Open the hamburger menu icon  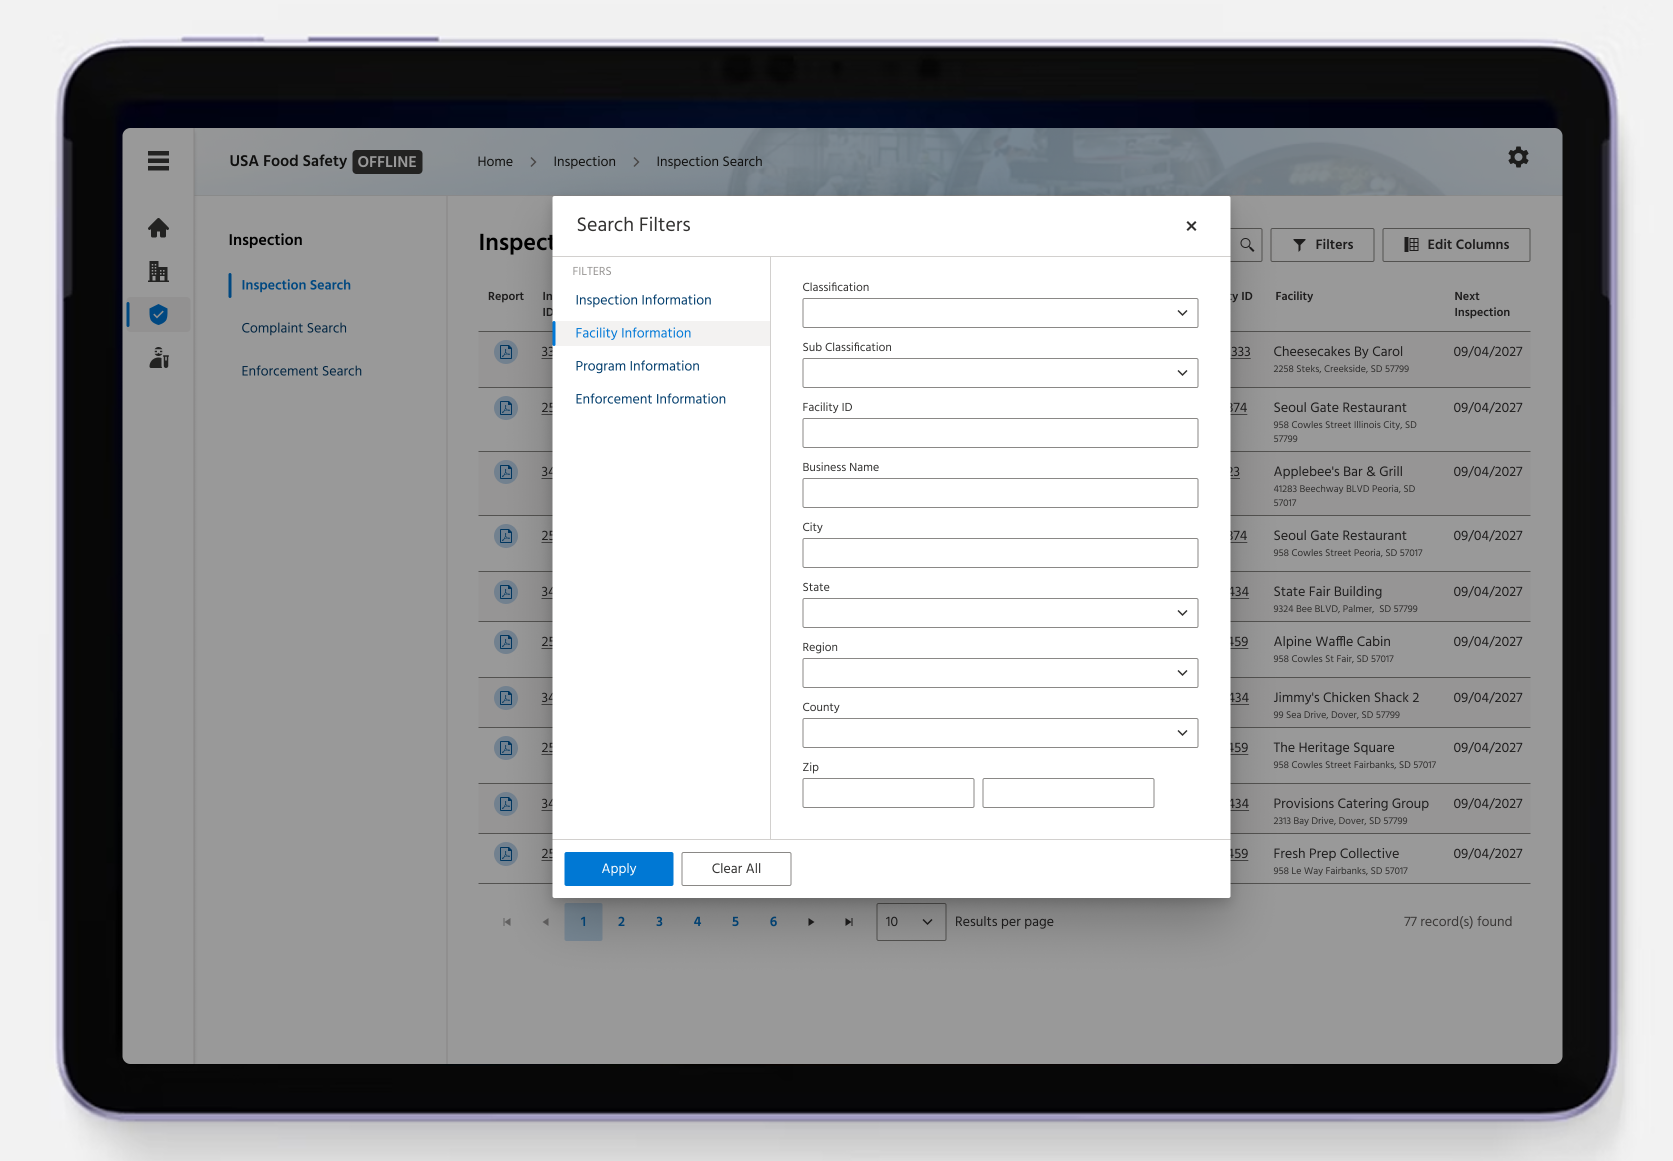tap(158, 161)
